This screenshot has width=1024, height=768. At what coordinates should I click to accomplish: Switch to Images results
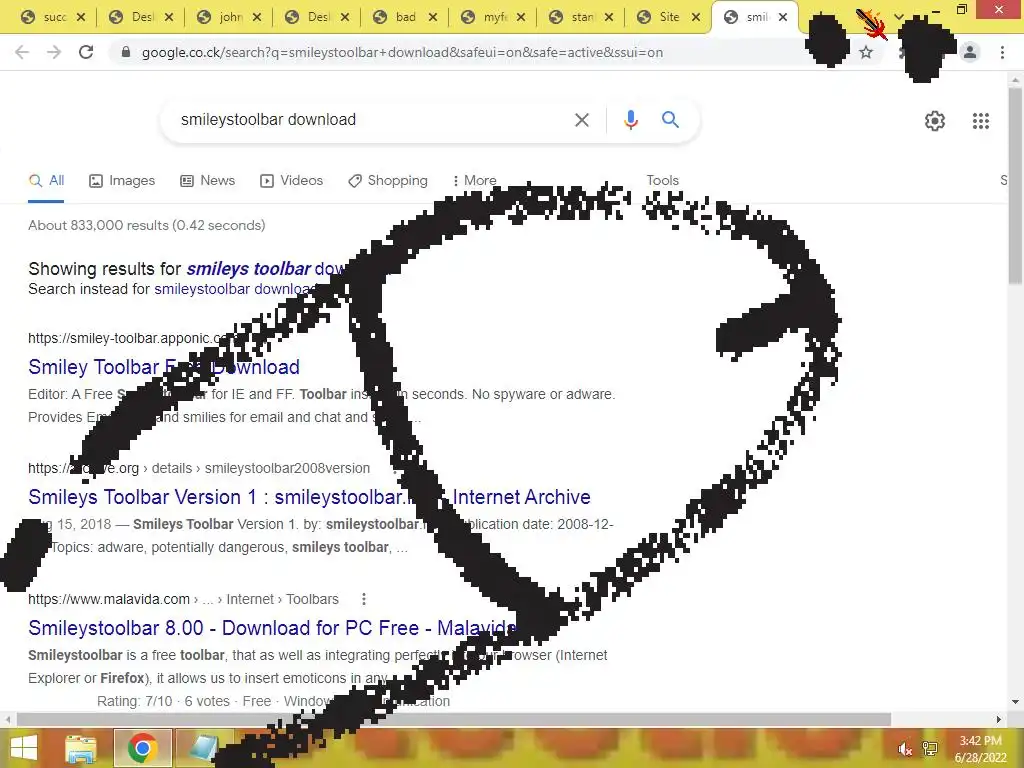(x=122, y=181)
